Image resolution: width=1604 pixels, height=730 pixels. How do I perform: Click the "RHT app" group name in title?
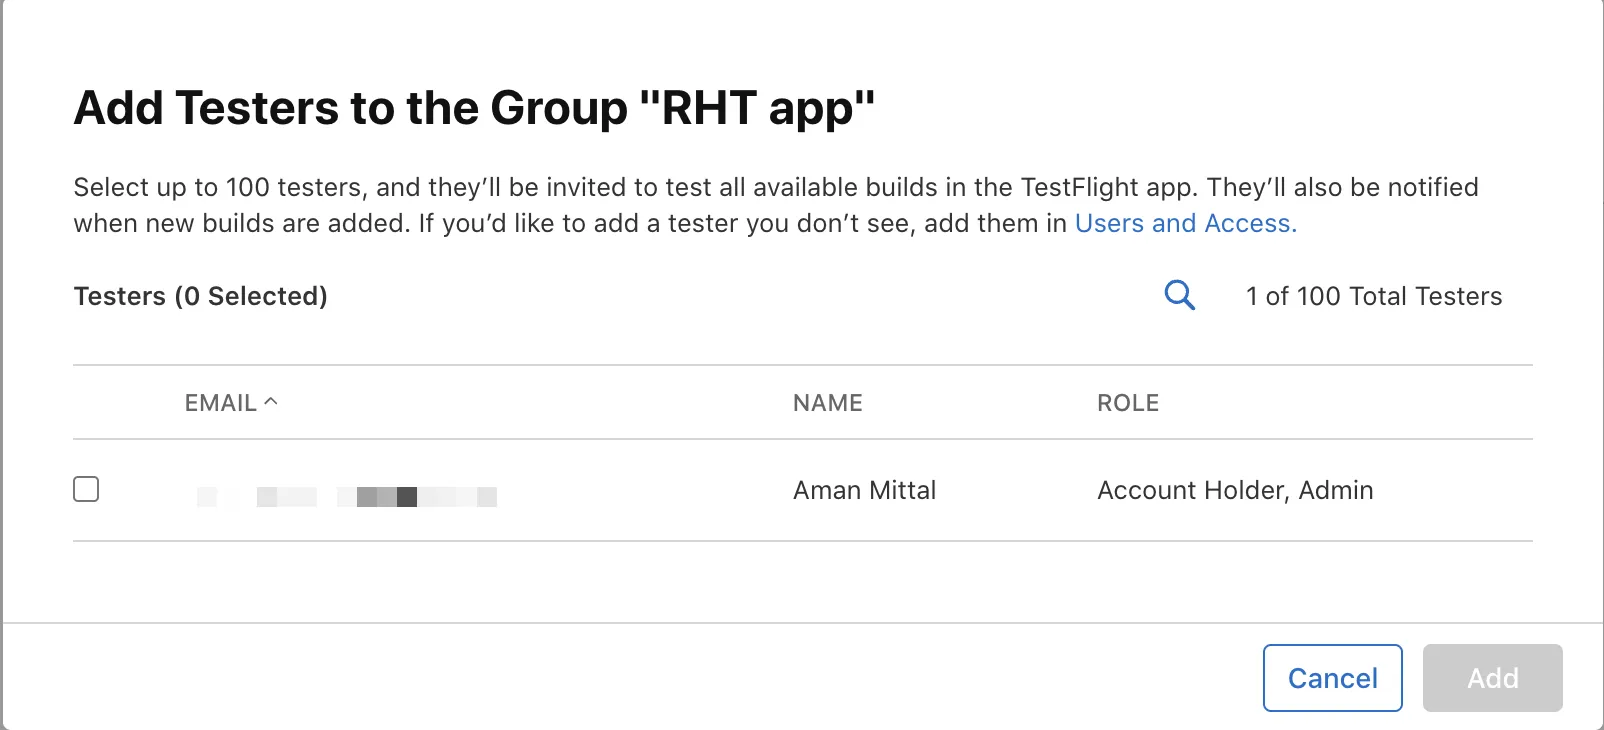pos(756,108)
